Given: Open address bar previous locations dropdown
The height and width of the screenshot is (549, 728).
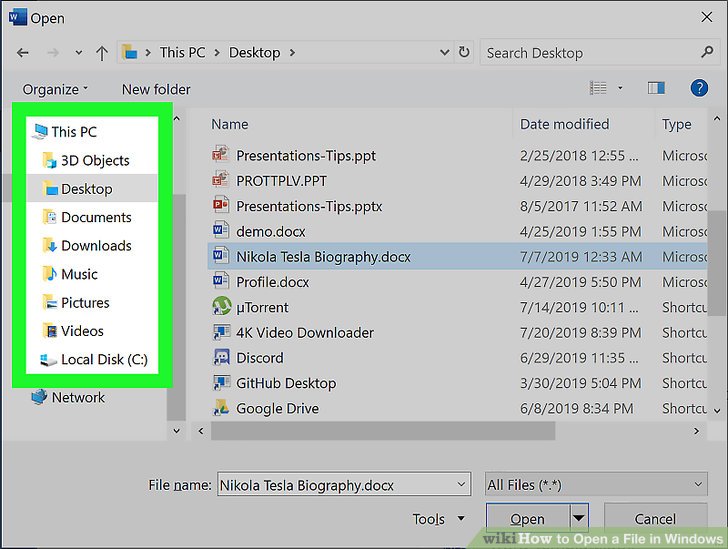Looking at the screenshot, I should point(444,52).
